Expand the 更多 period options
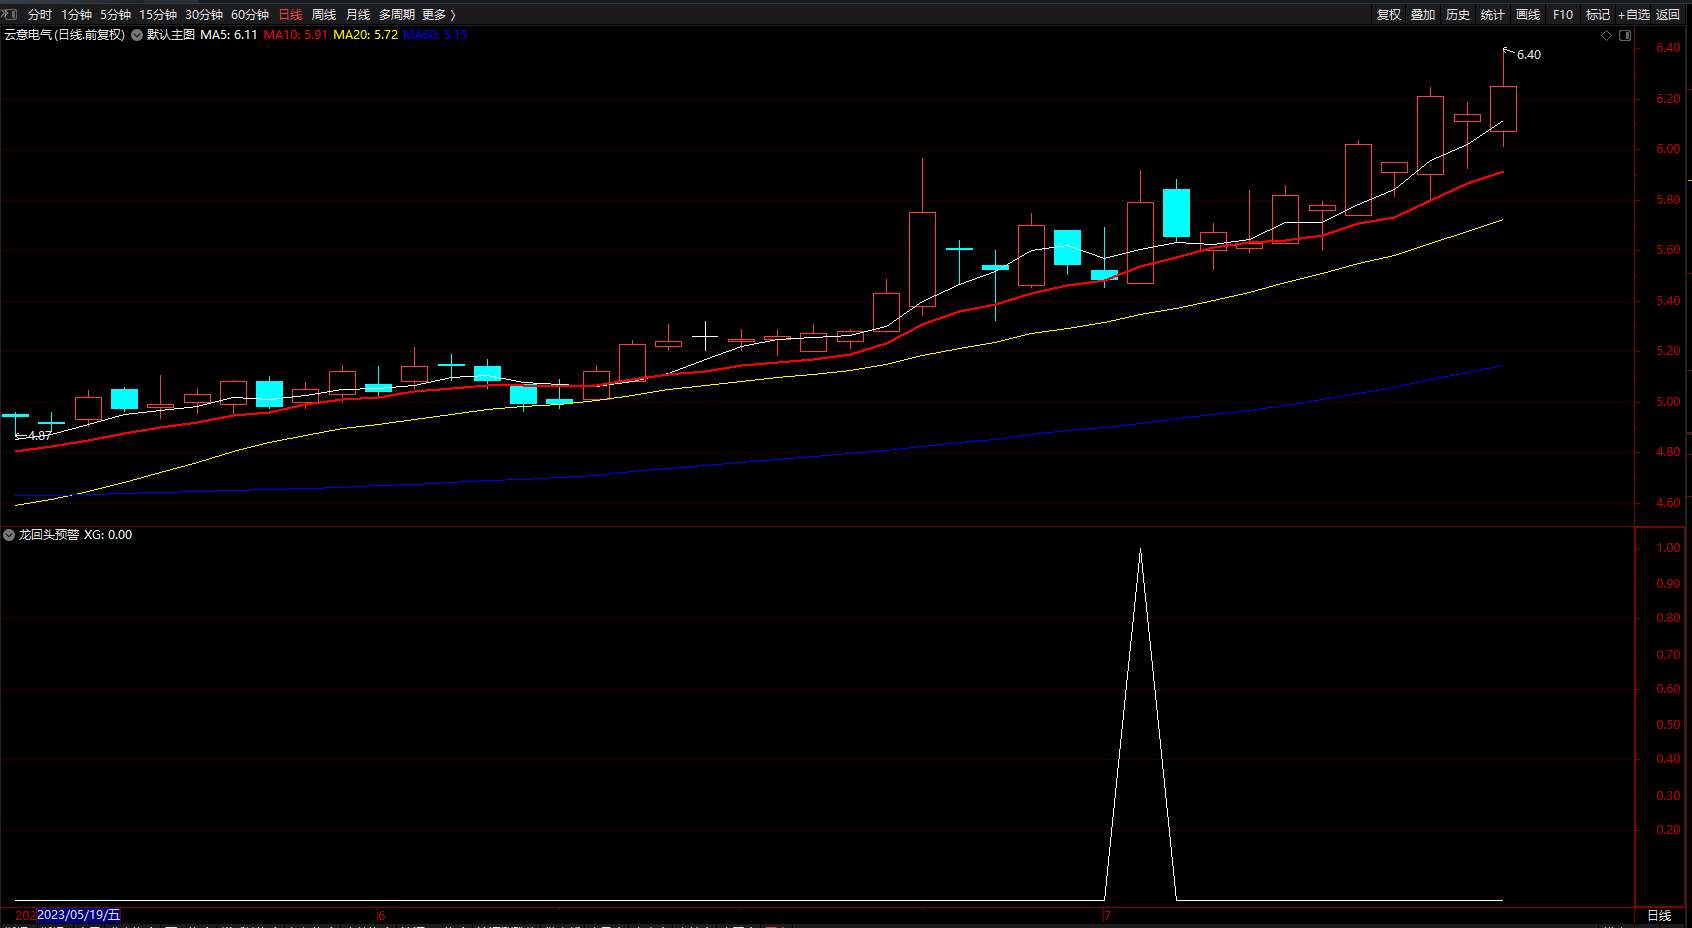The width and height of the screenshot is (1692, 928). coord(439,15)
